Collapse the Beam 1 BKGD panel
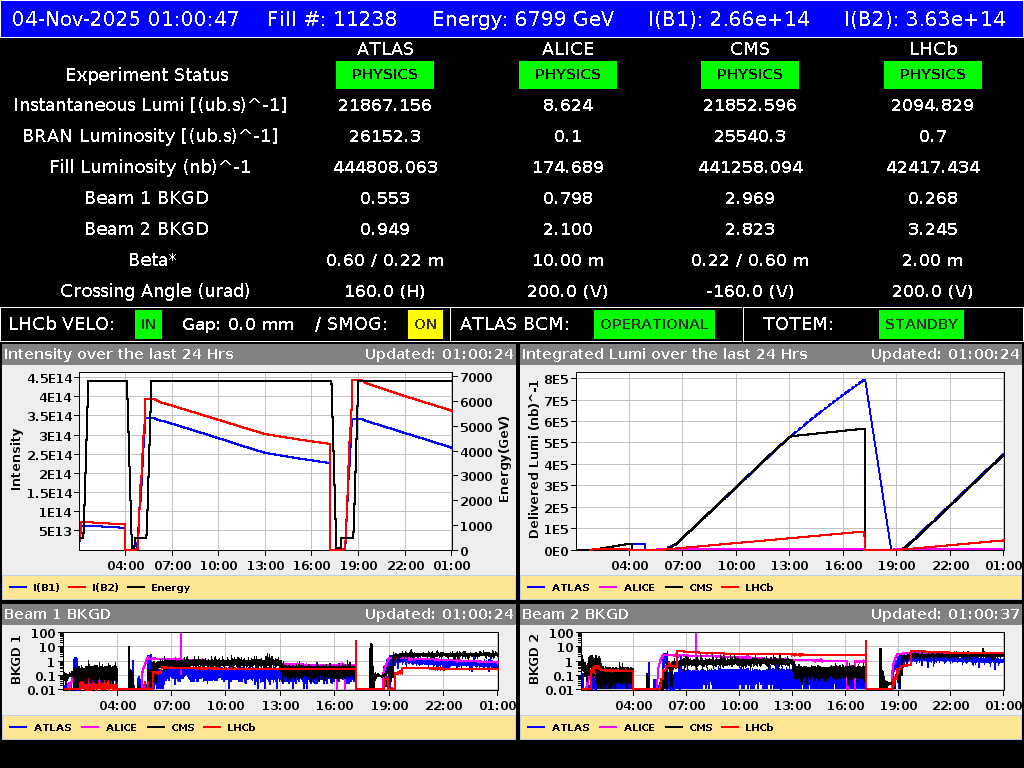The width and height of the screenshot is (1024, 768). (x=60, y=615)
